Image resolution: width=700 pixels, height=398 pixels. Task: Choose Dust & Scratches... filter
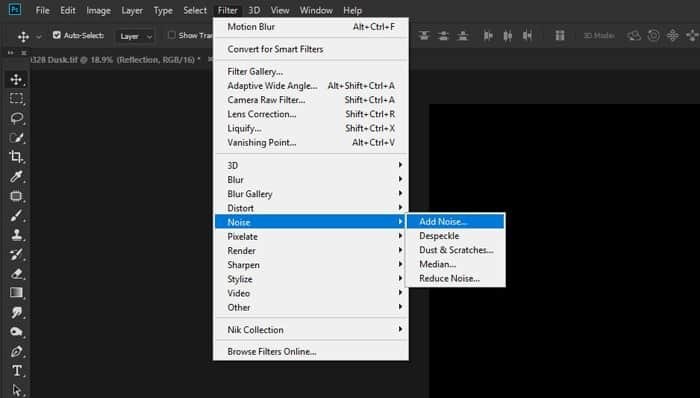455,250
